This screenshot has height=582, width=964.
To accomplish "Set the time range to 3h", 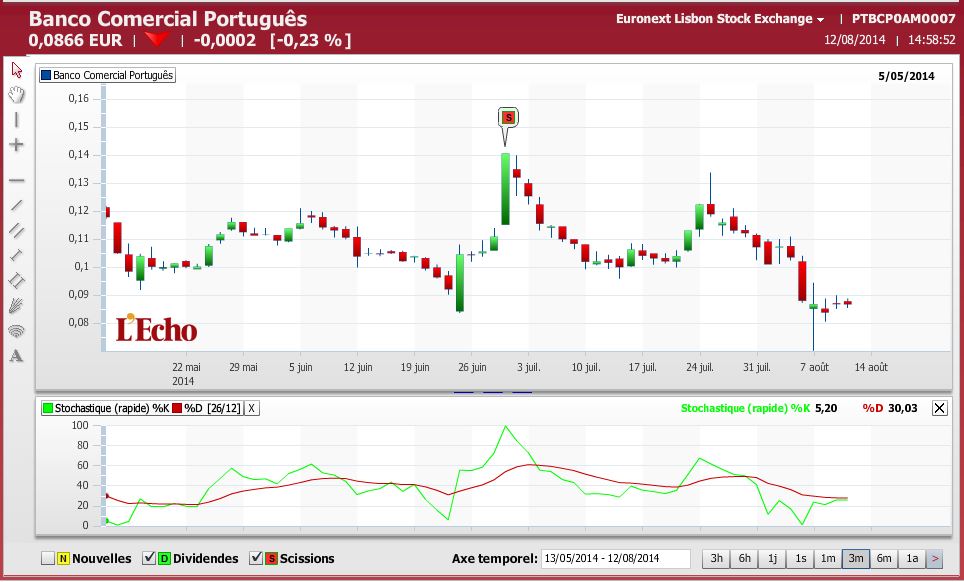I will (716, 559).
